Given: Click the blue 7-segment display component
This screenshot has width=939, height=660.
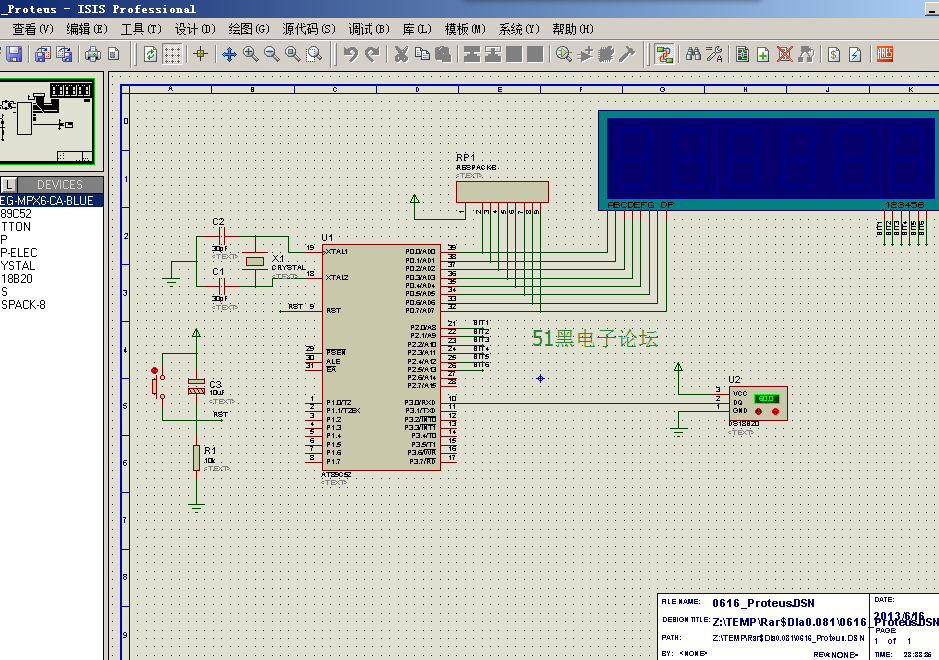Looking at the screenshot, I should (x=769, y=160).
